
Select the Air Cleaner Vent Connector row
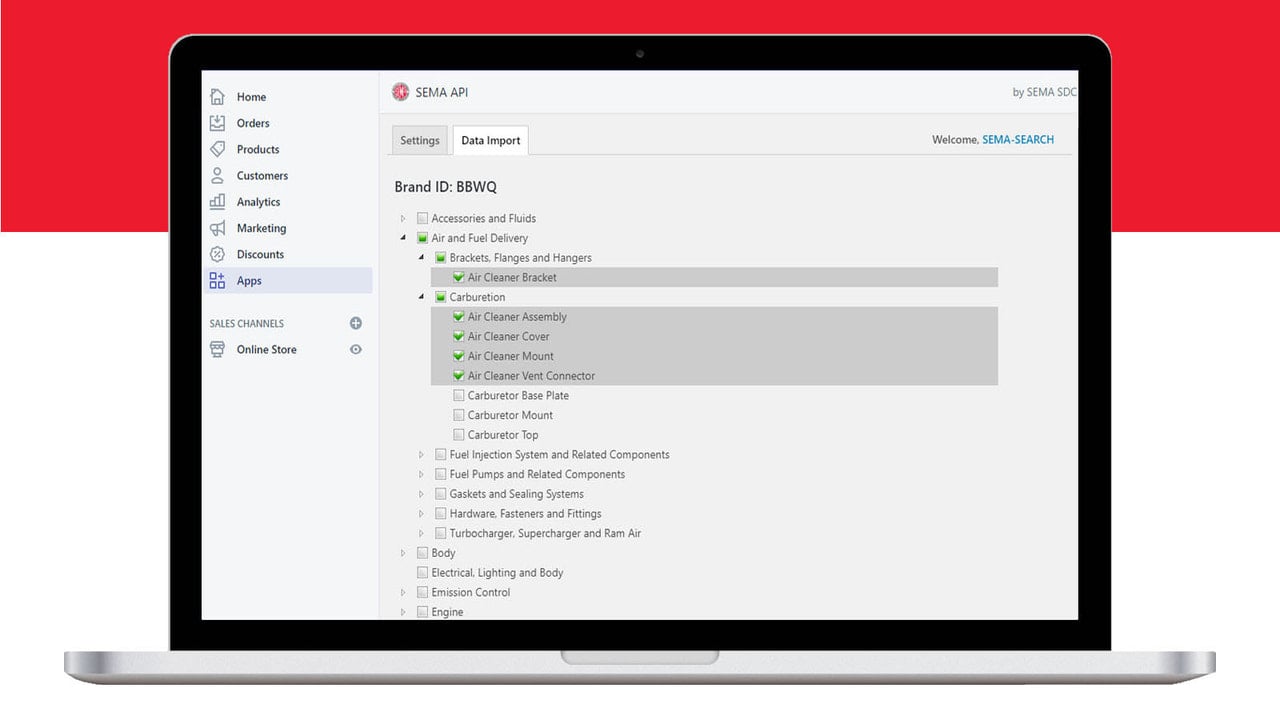point(714,376)
